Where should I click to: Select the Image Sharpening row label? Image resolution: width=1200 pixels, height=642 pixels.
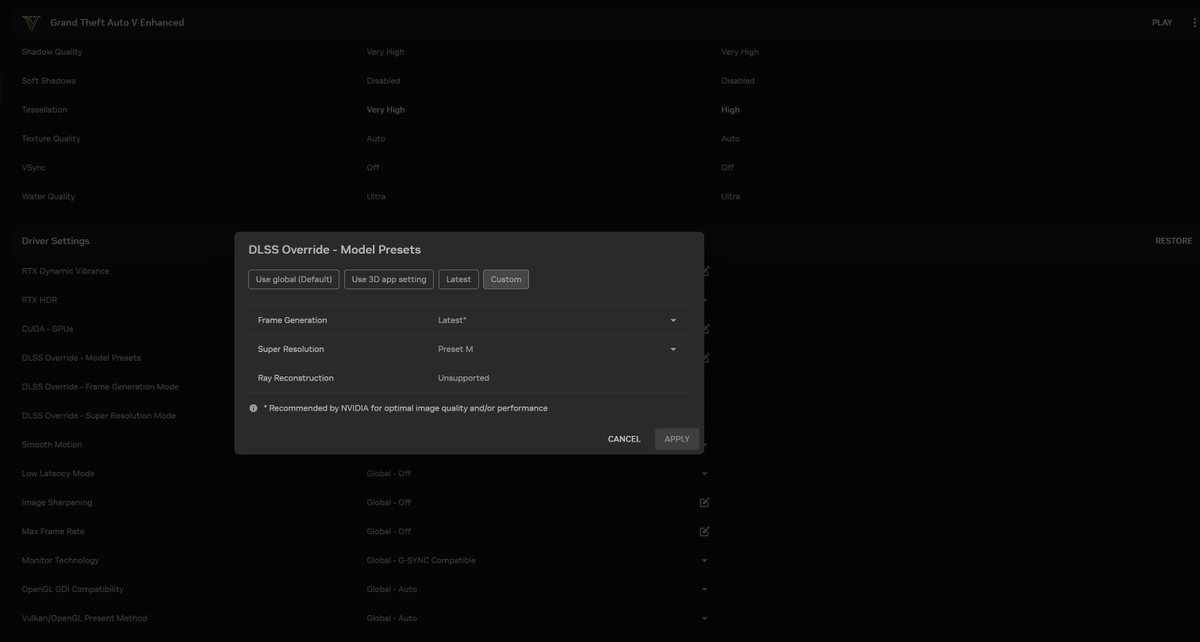coord(57,502)
